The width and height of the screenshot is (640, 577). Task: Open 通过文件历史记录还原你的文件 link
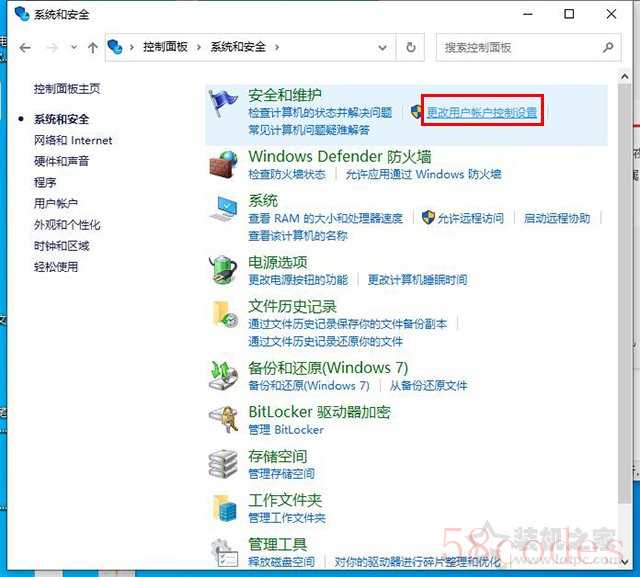click(x=325, y=341)
